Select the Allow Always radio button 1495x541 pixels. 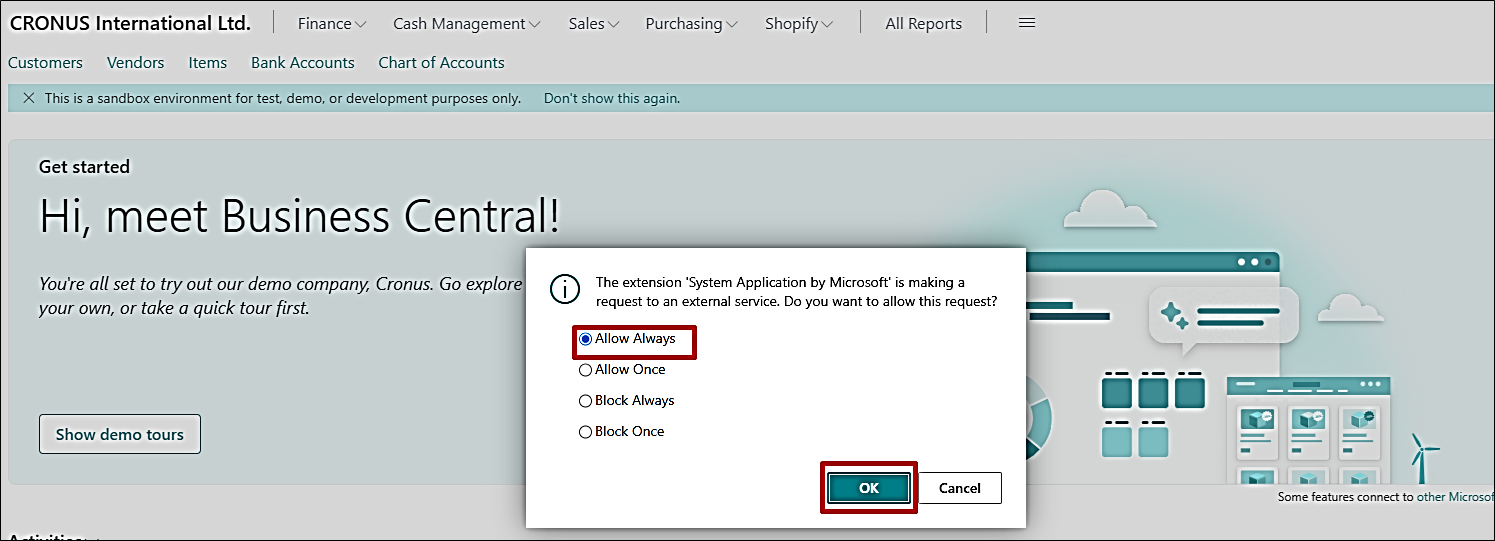pos(586,339)
